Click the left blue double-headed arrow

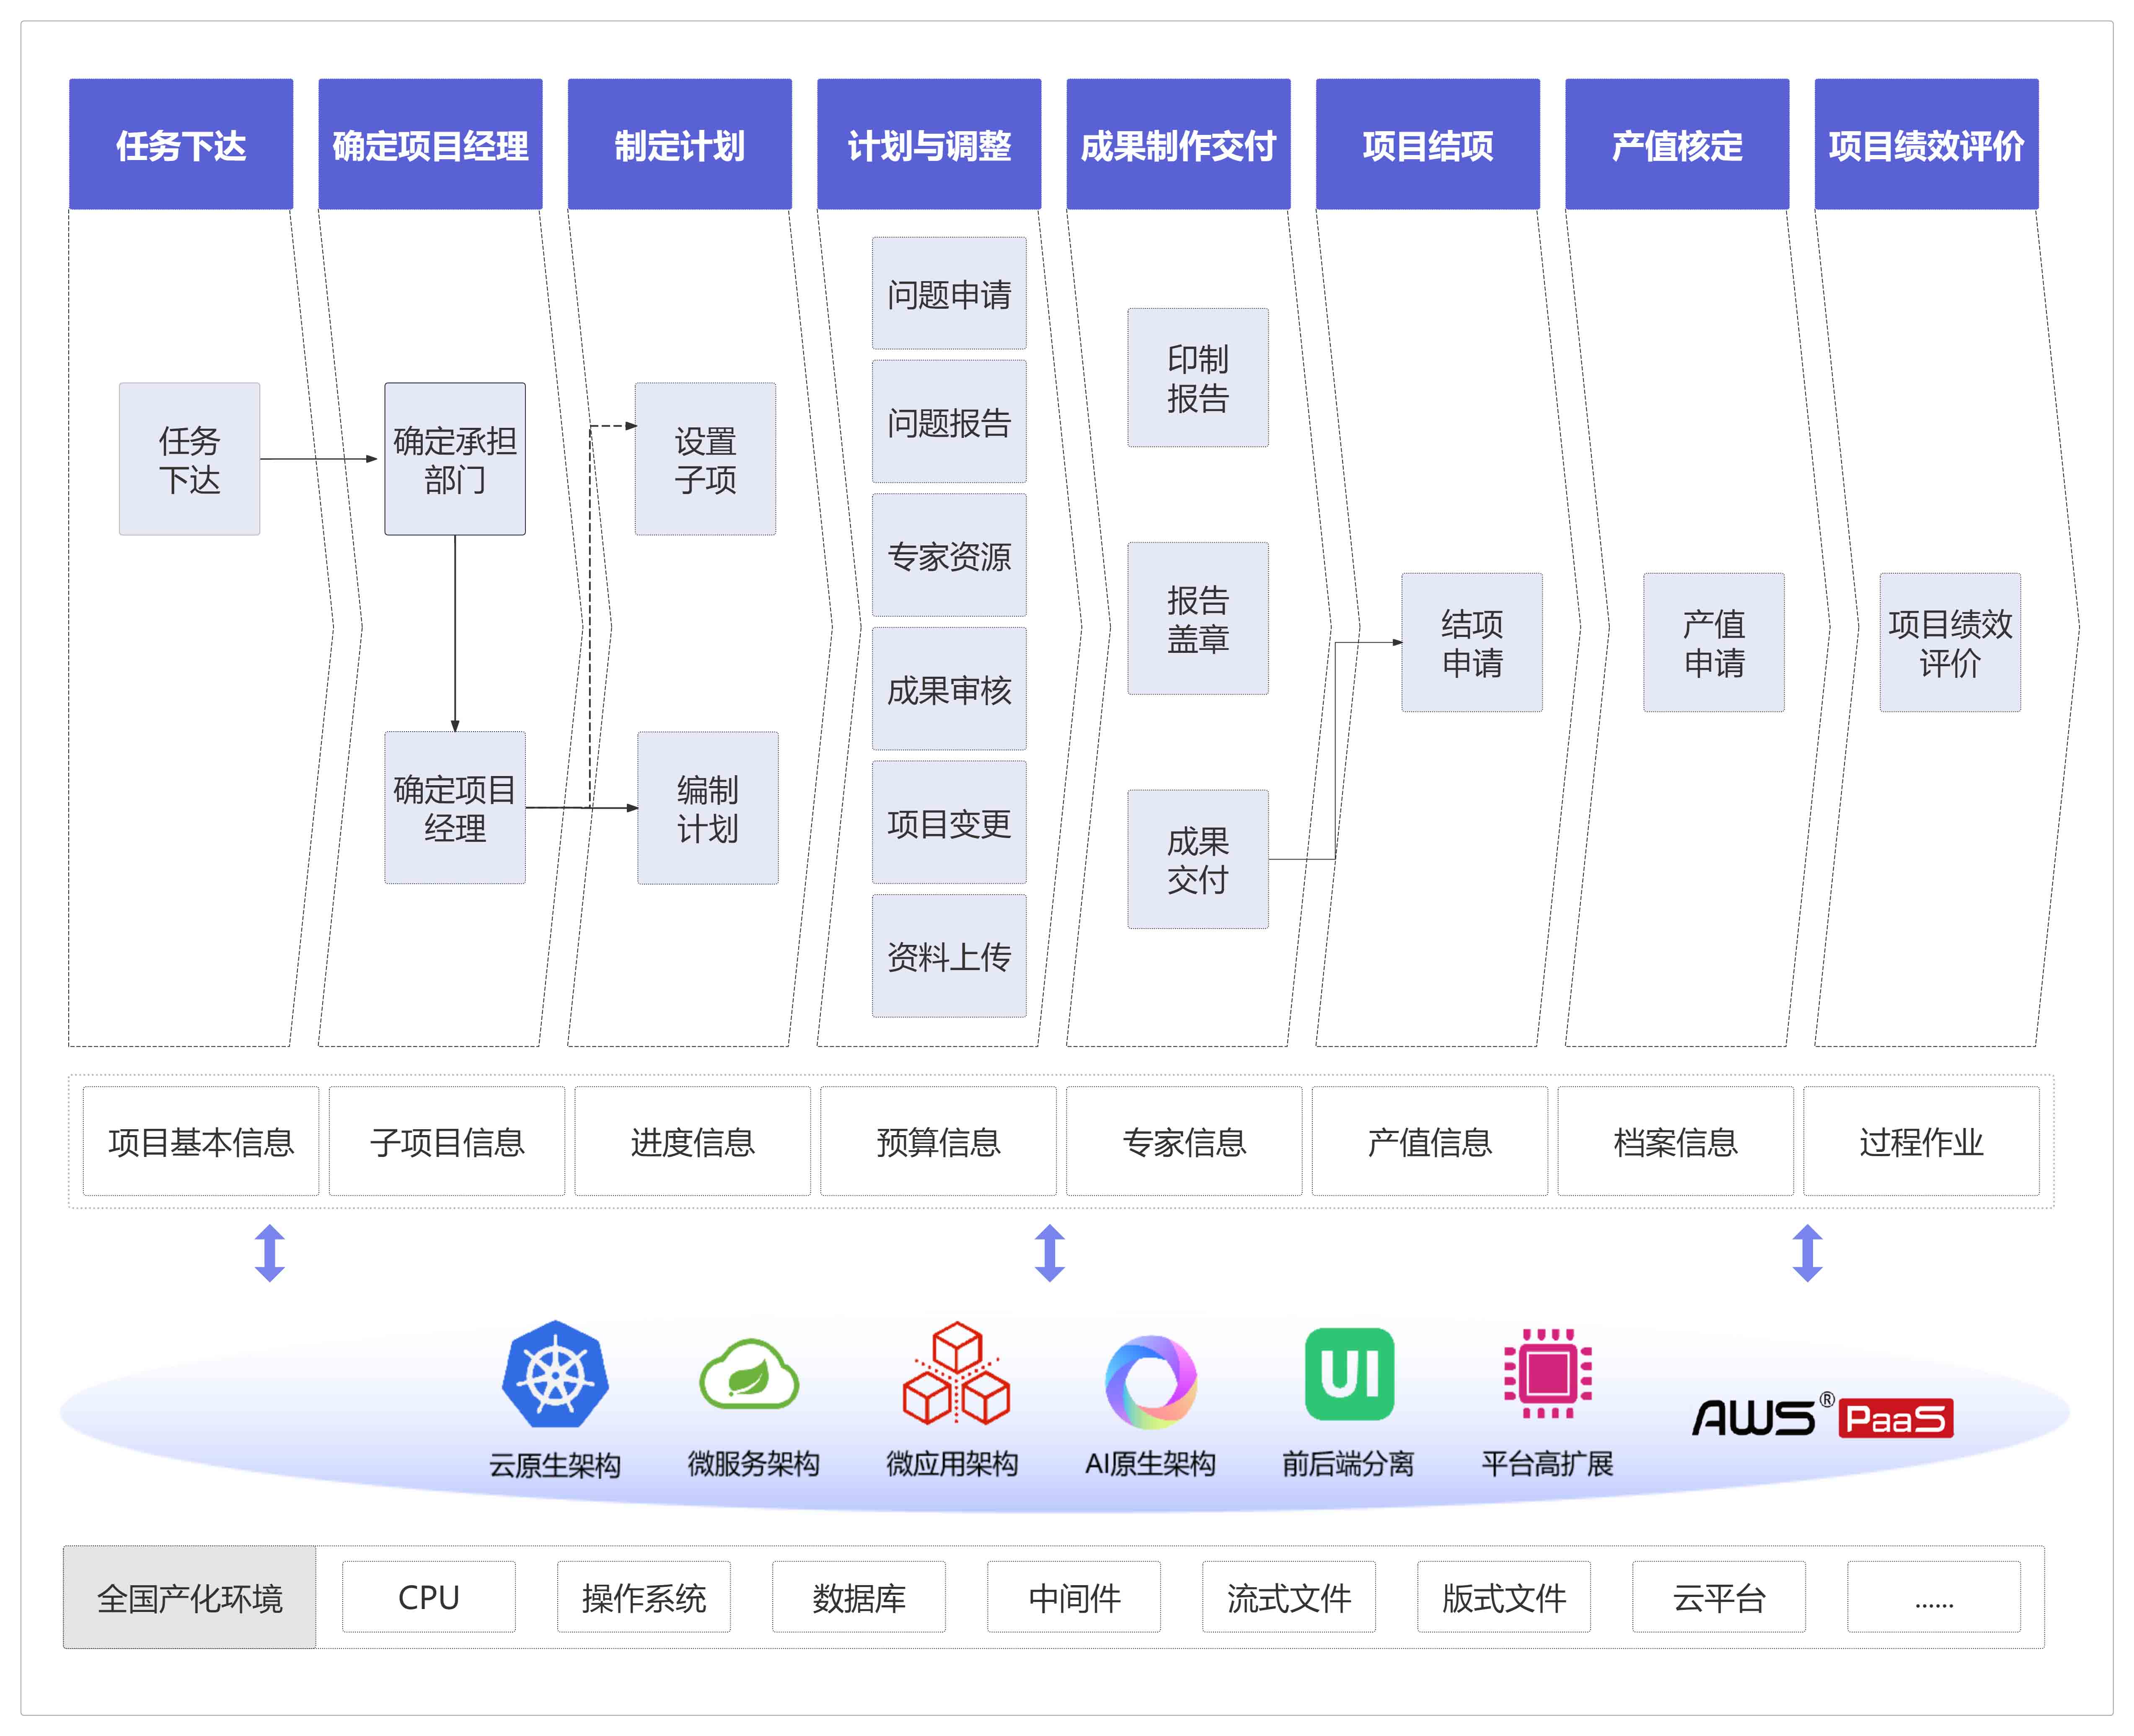[x=270, y=1252]
